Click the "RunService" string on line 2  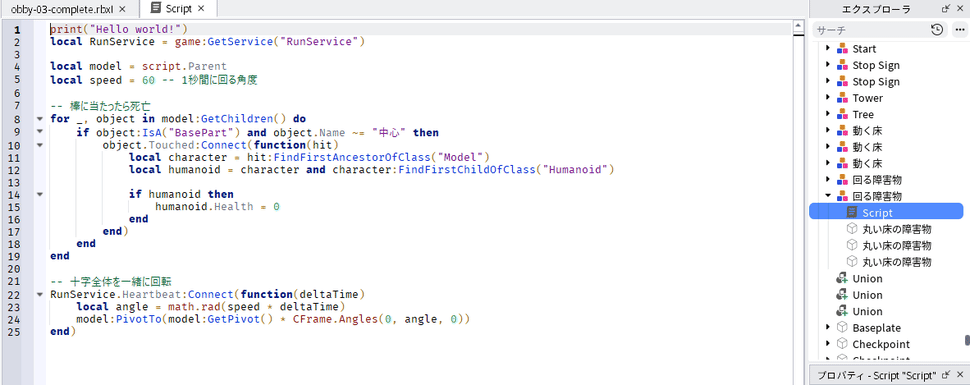(319, 41)
